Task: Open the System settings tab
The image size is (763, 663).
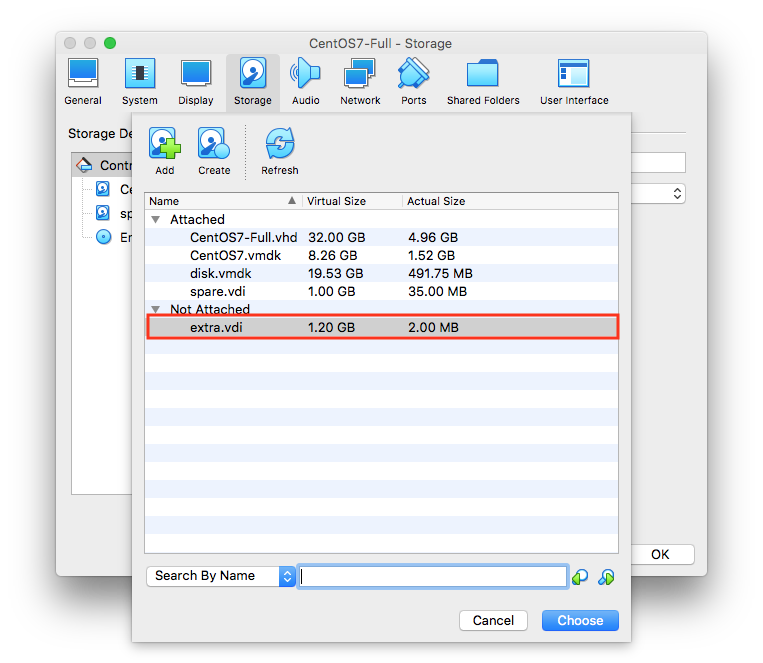Action: click(140, 82)
